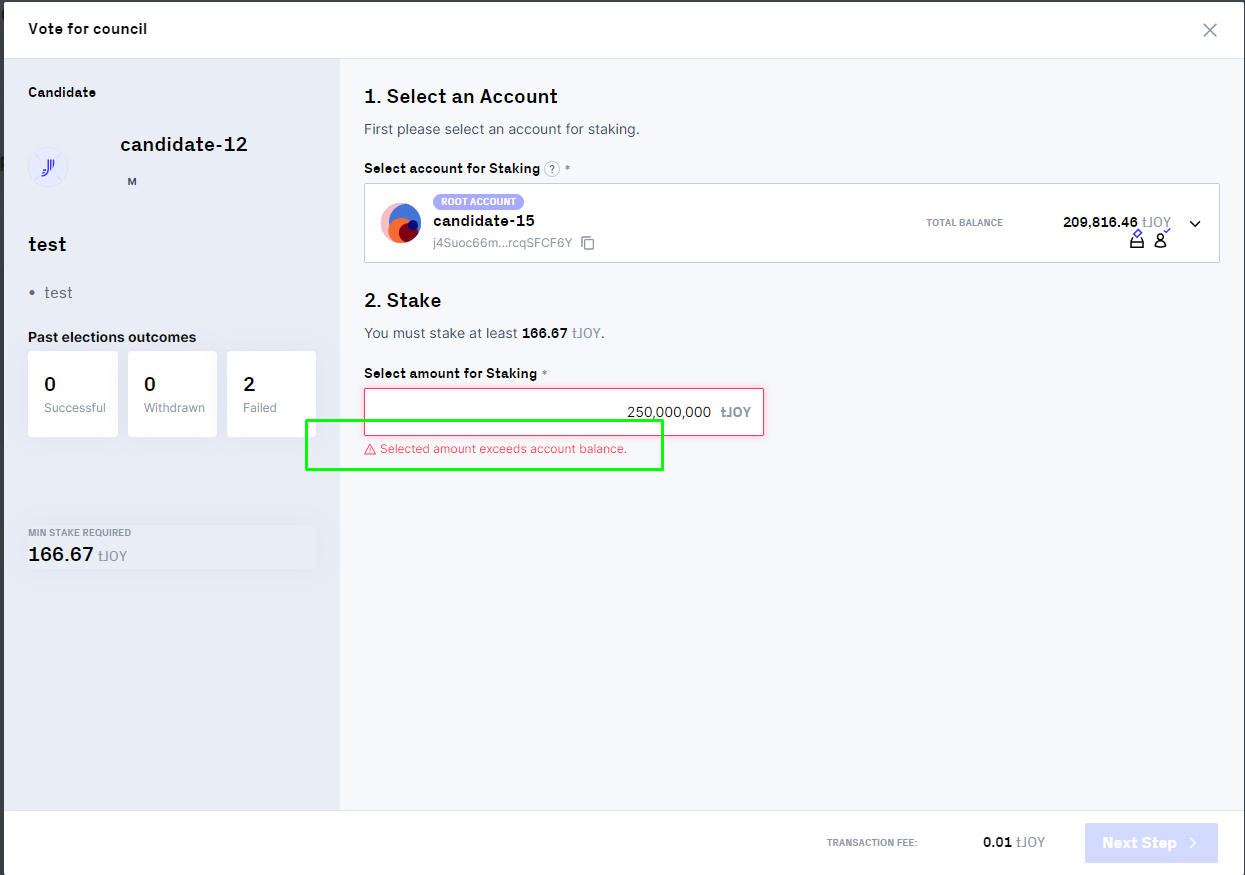The height and width of the screenshot is (875, 1245).
Task: Click the 'test' bullet item
Action: 58,293
